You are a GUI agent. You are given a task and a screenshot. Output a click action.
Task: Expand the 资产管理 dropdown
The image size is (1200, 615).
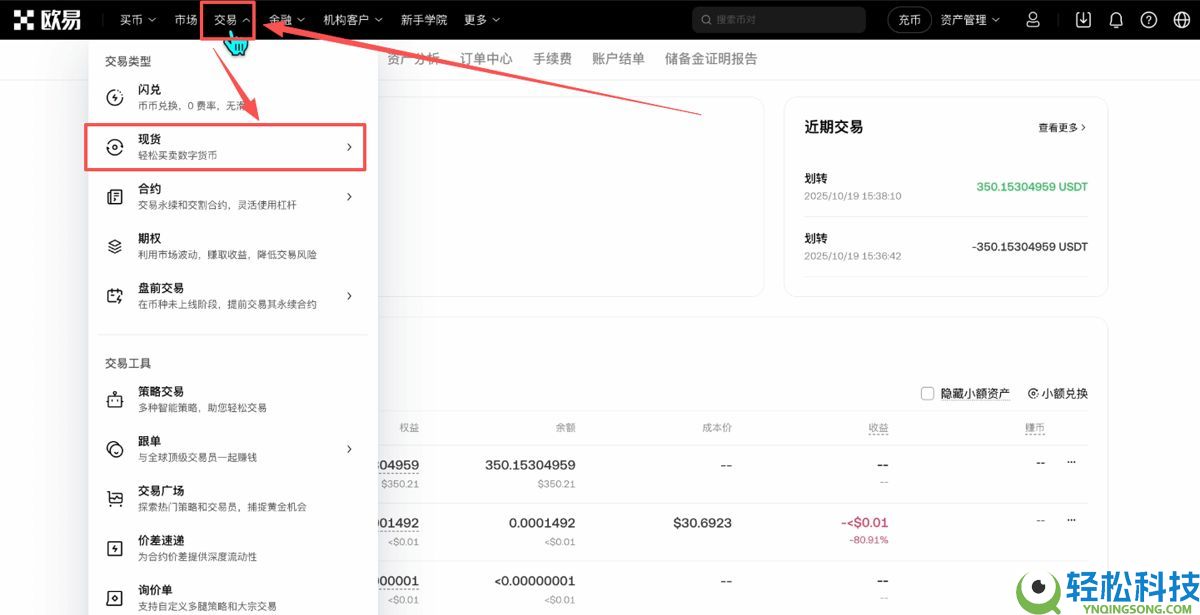tap(966, 19)
